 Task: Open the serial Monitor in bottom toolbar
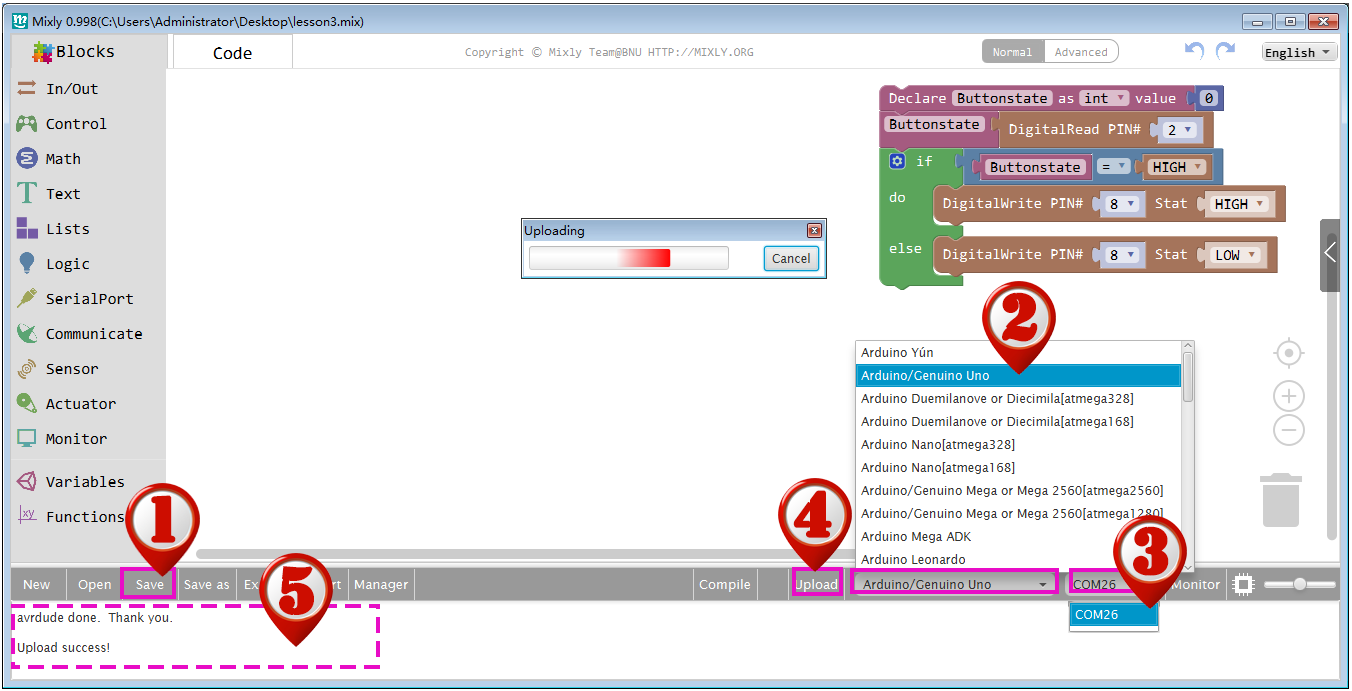pyautogui.click(x=1196, y=584)
